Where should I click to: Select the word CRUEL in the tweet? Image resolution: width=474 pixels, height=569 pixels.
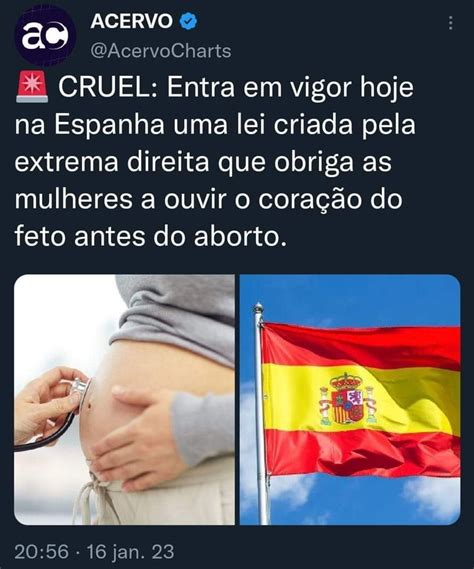point(109,87)
